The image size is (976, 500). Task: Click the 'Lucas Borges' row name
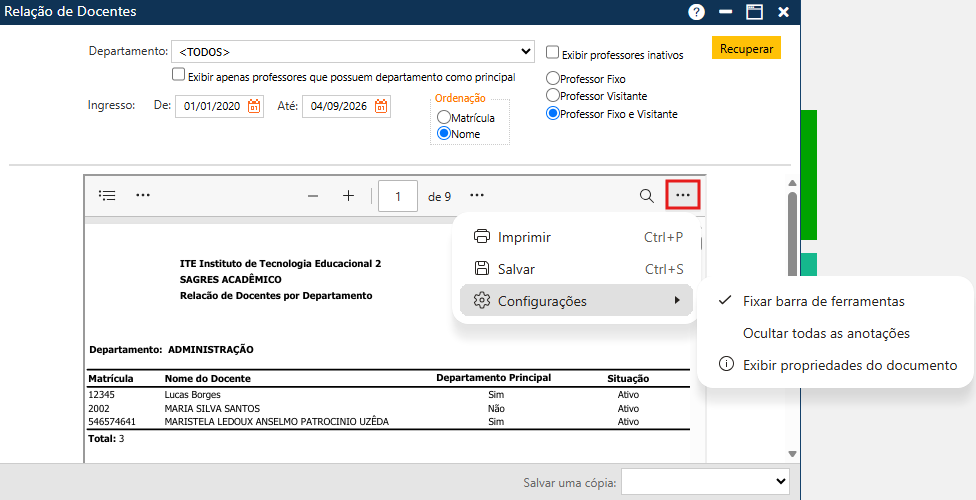[192, 395]
